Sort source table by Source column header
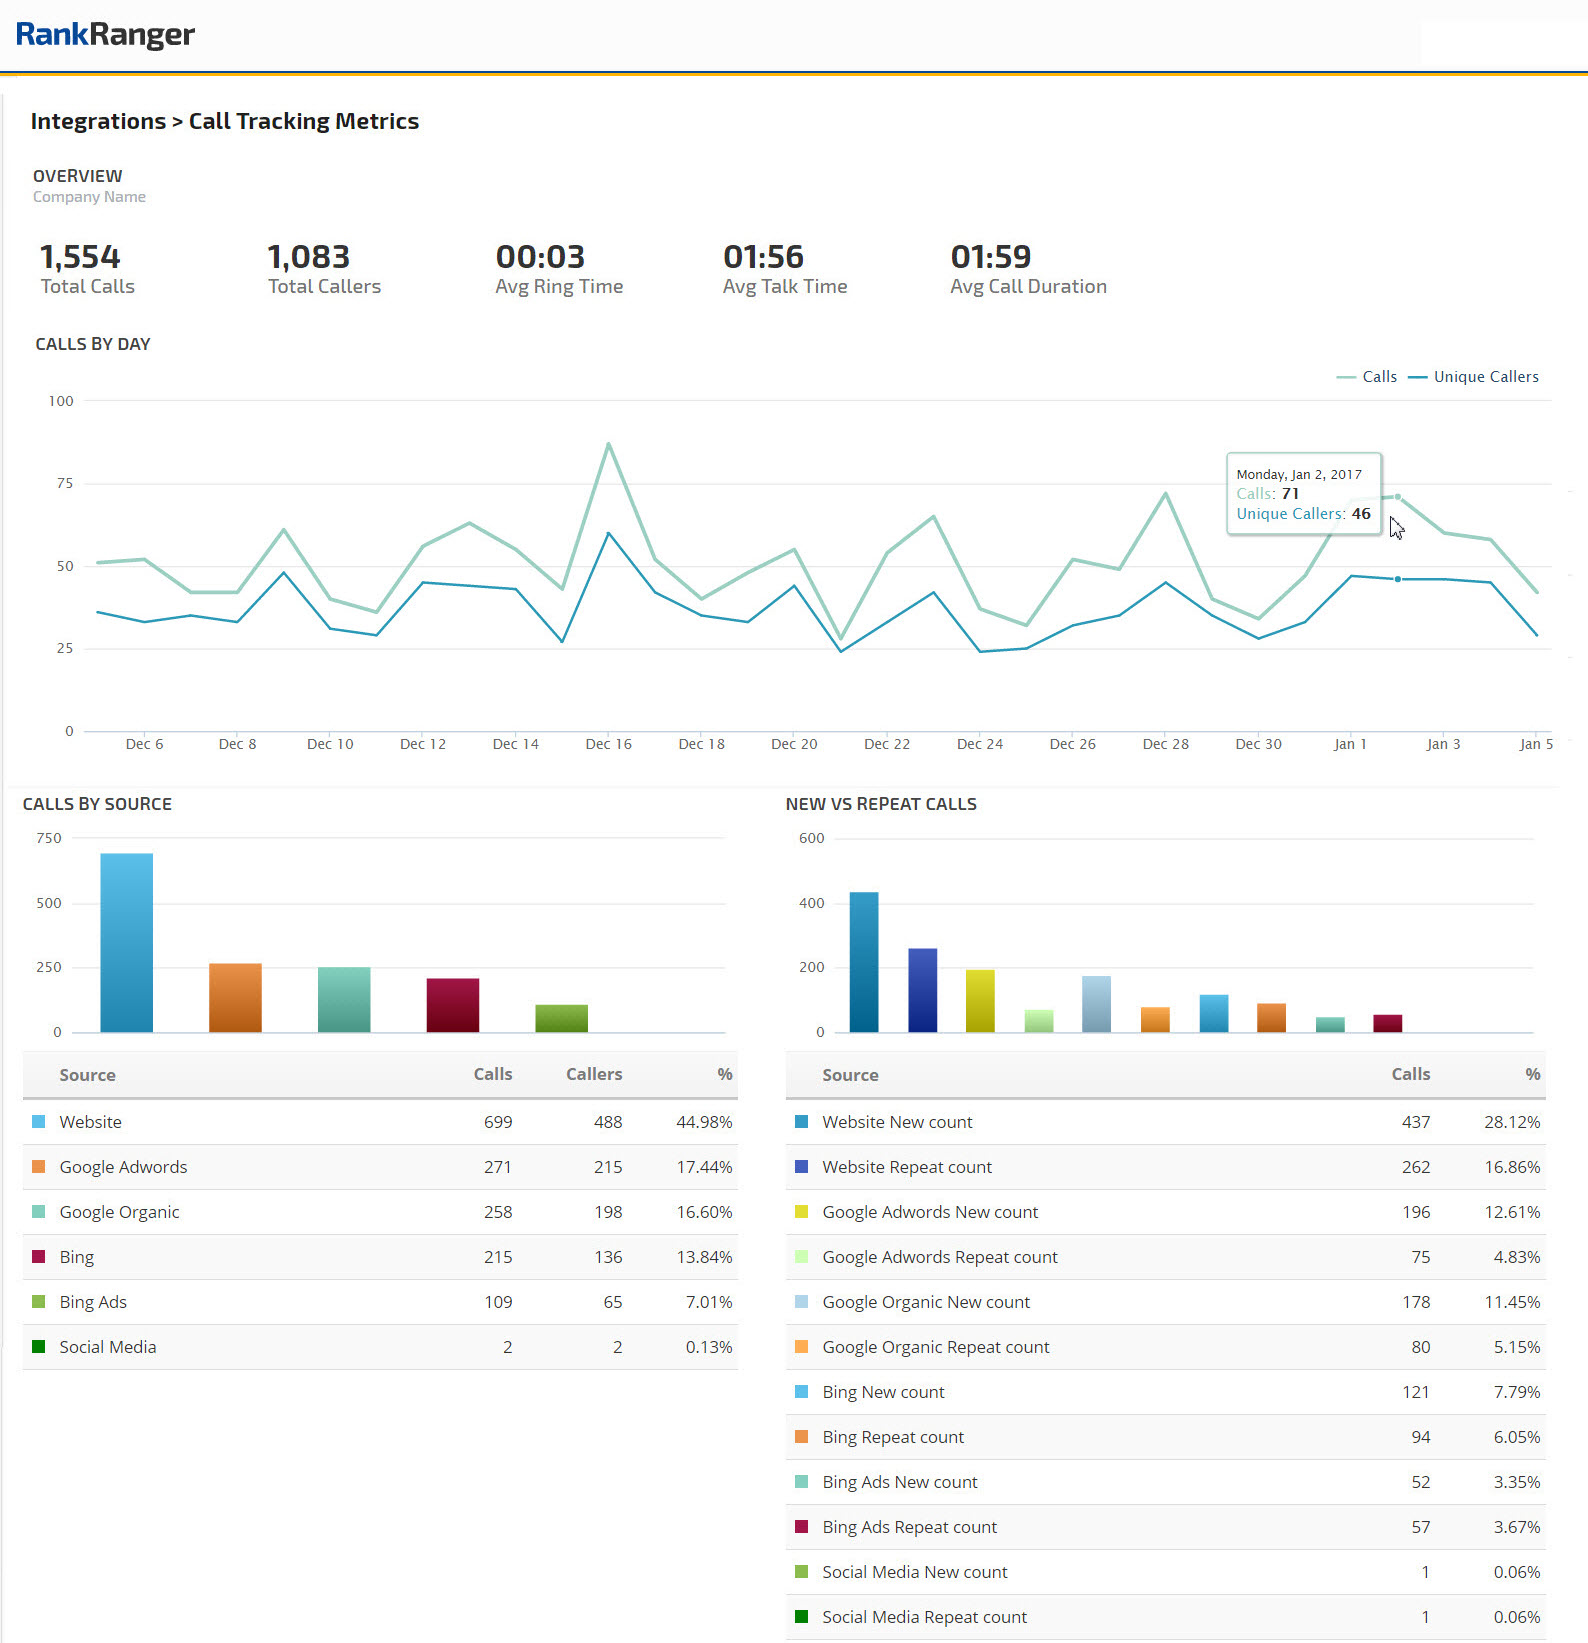Viewport: 1588px width, 1643px height. click(87, 1075)
